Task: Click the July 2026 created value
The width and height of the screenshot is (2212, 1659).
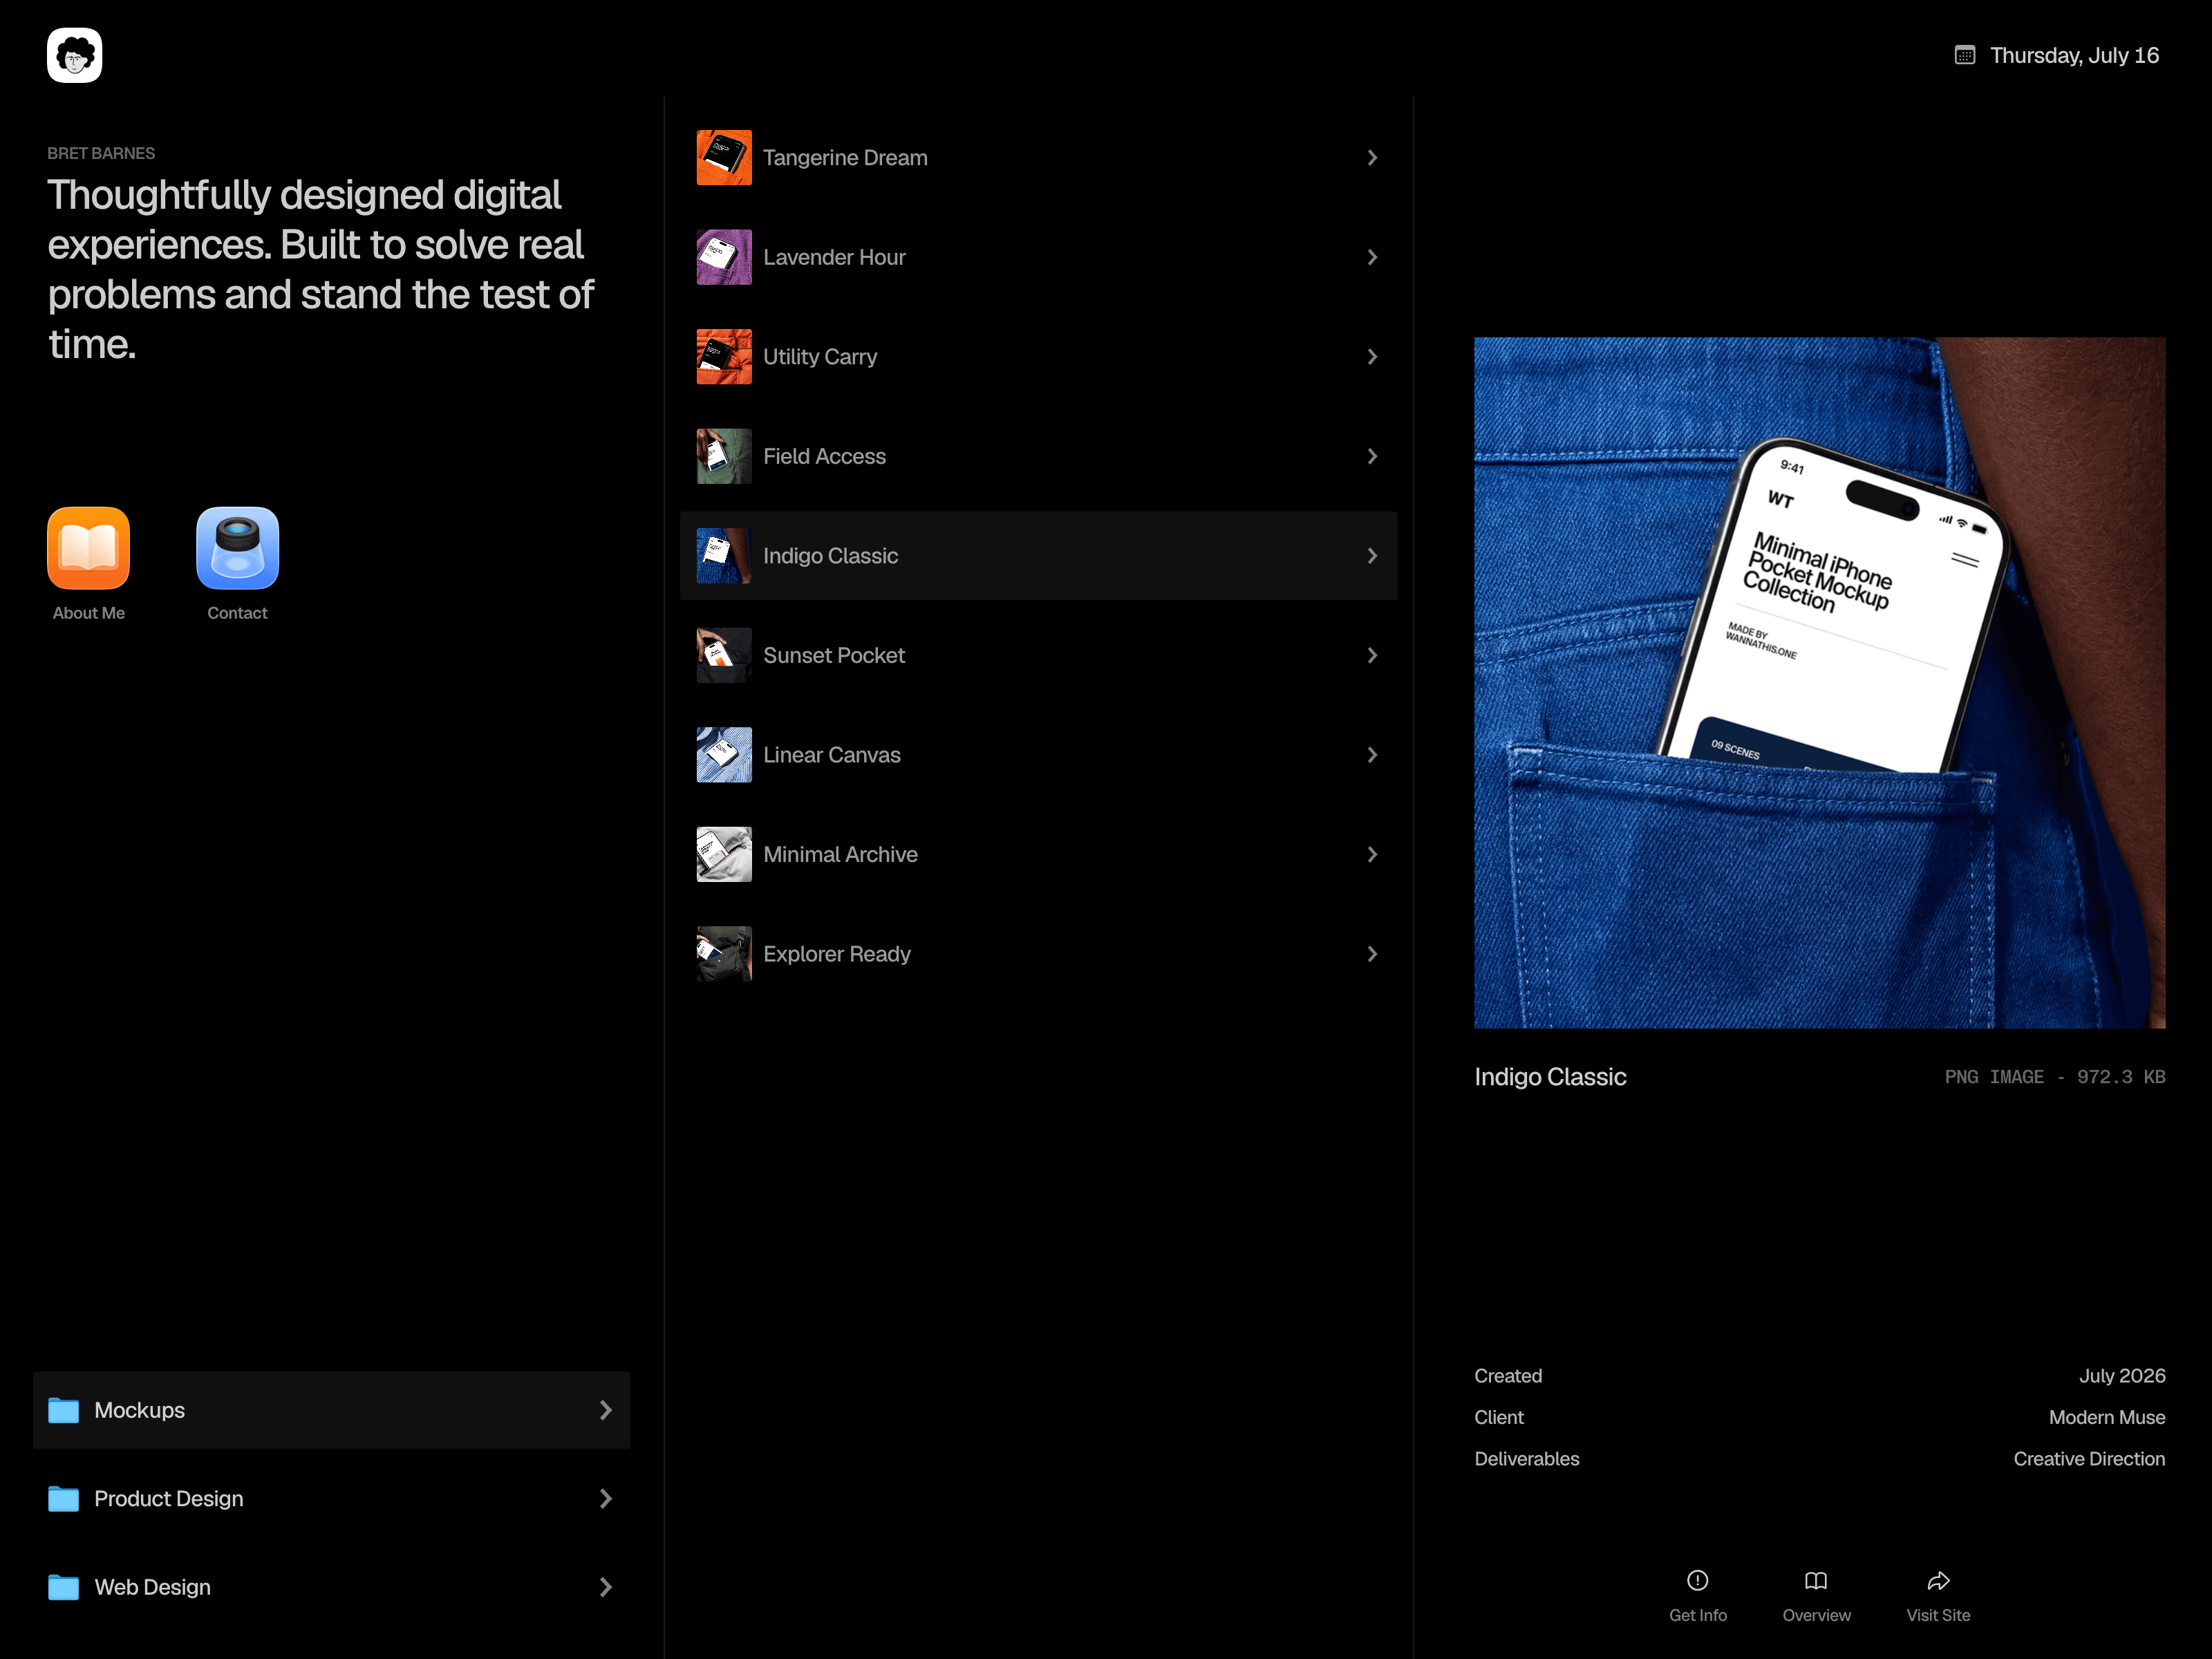Action: coord(2122,1376)
